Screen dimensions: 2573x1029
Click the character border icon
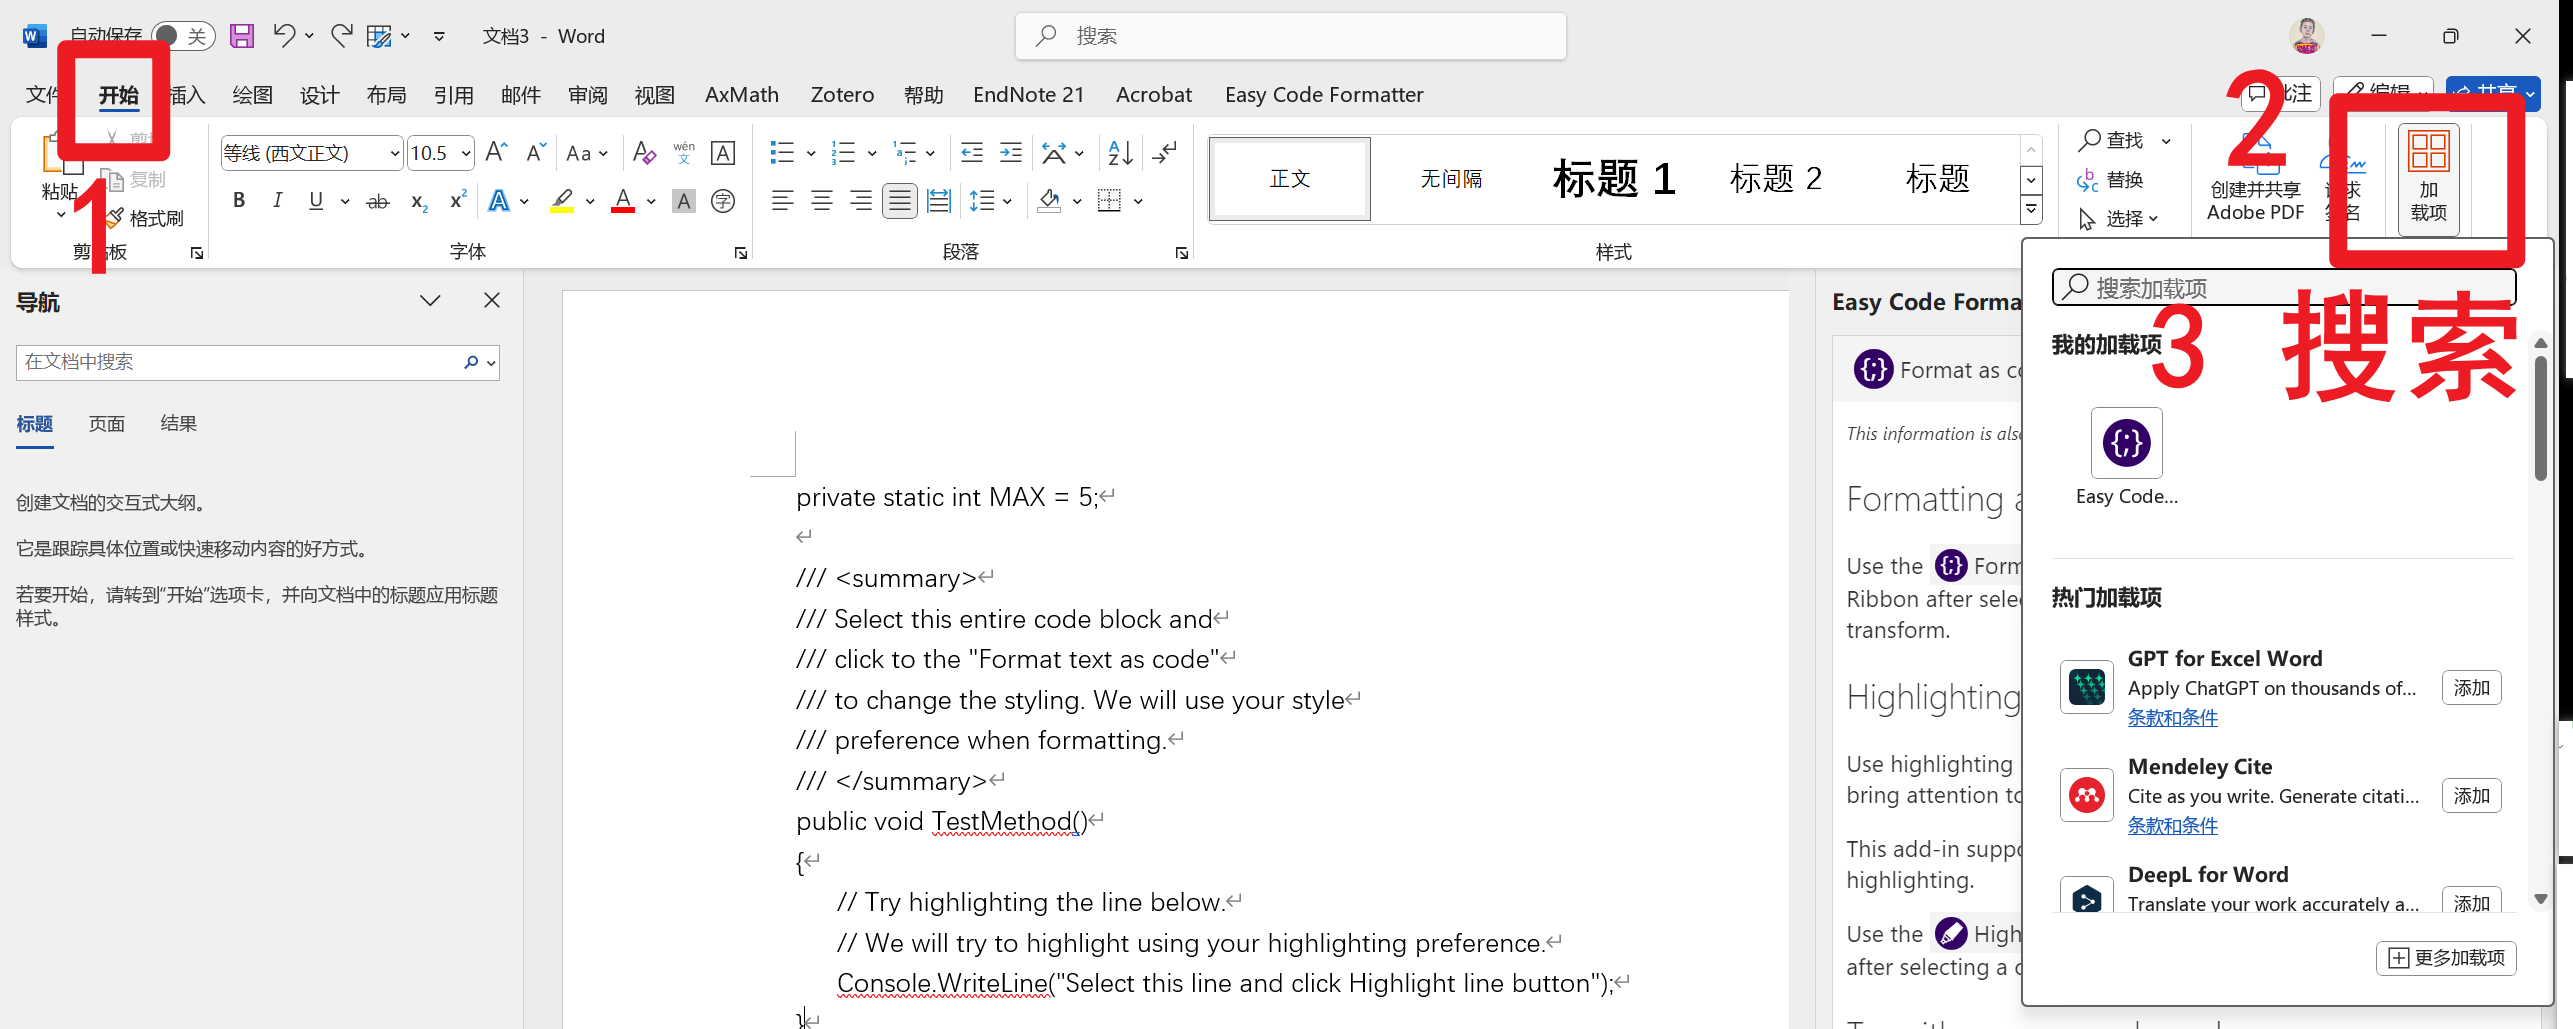click(723, 153)
